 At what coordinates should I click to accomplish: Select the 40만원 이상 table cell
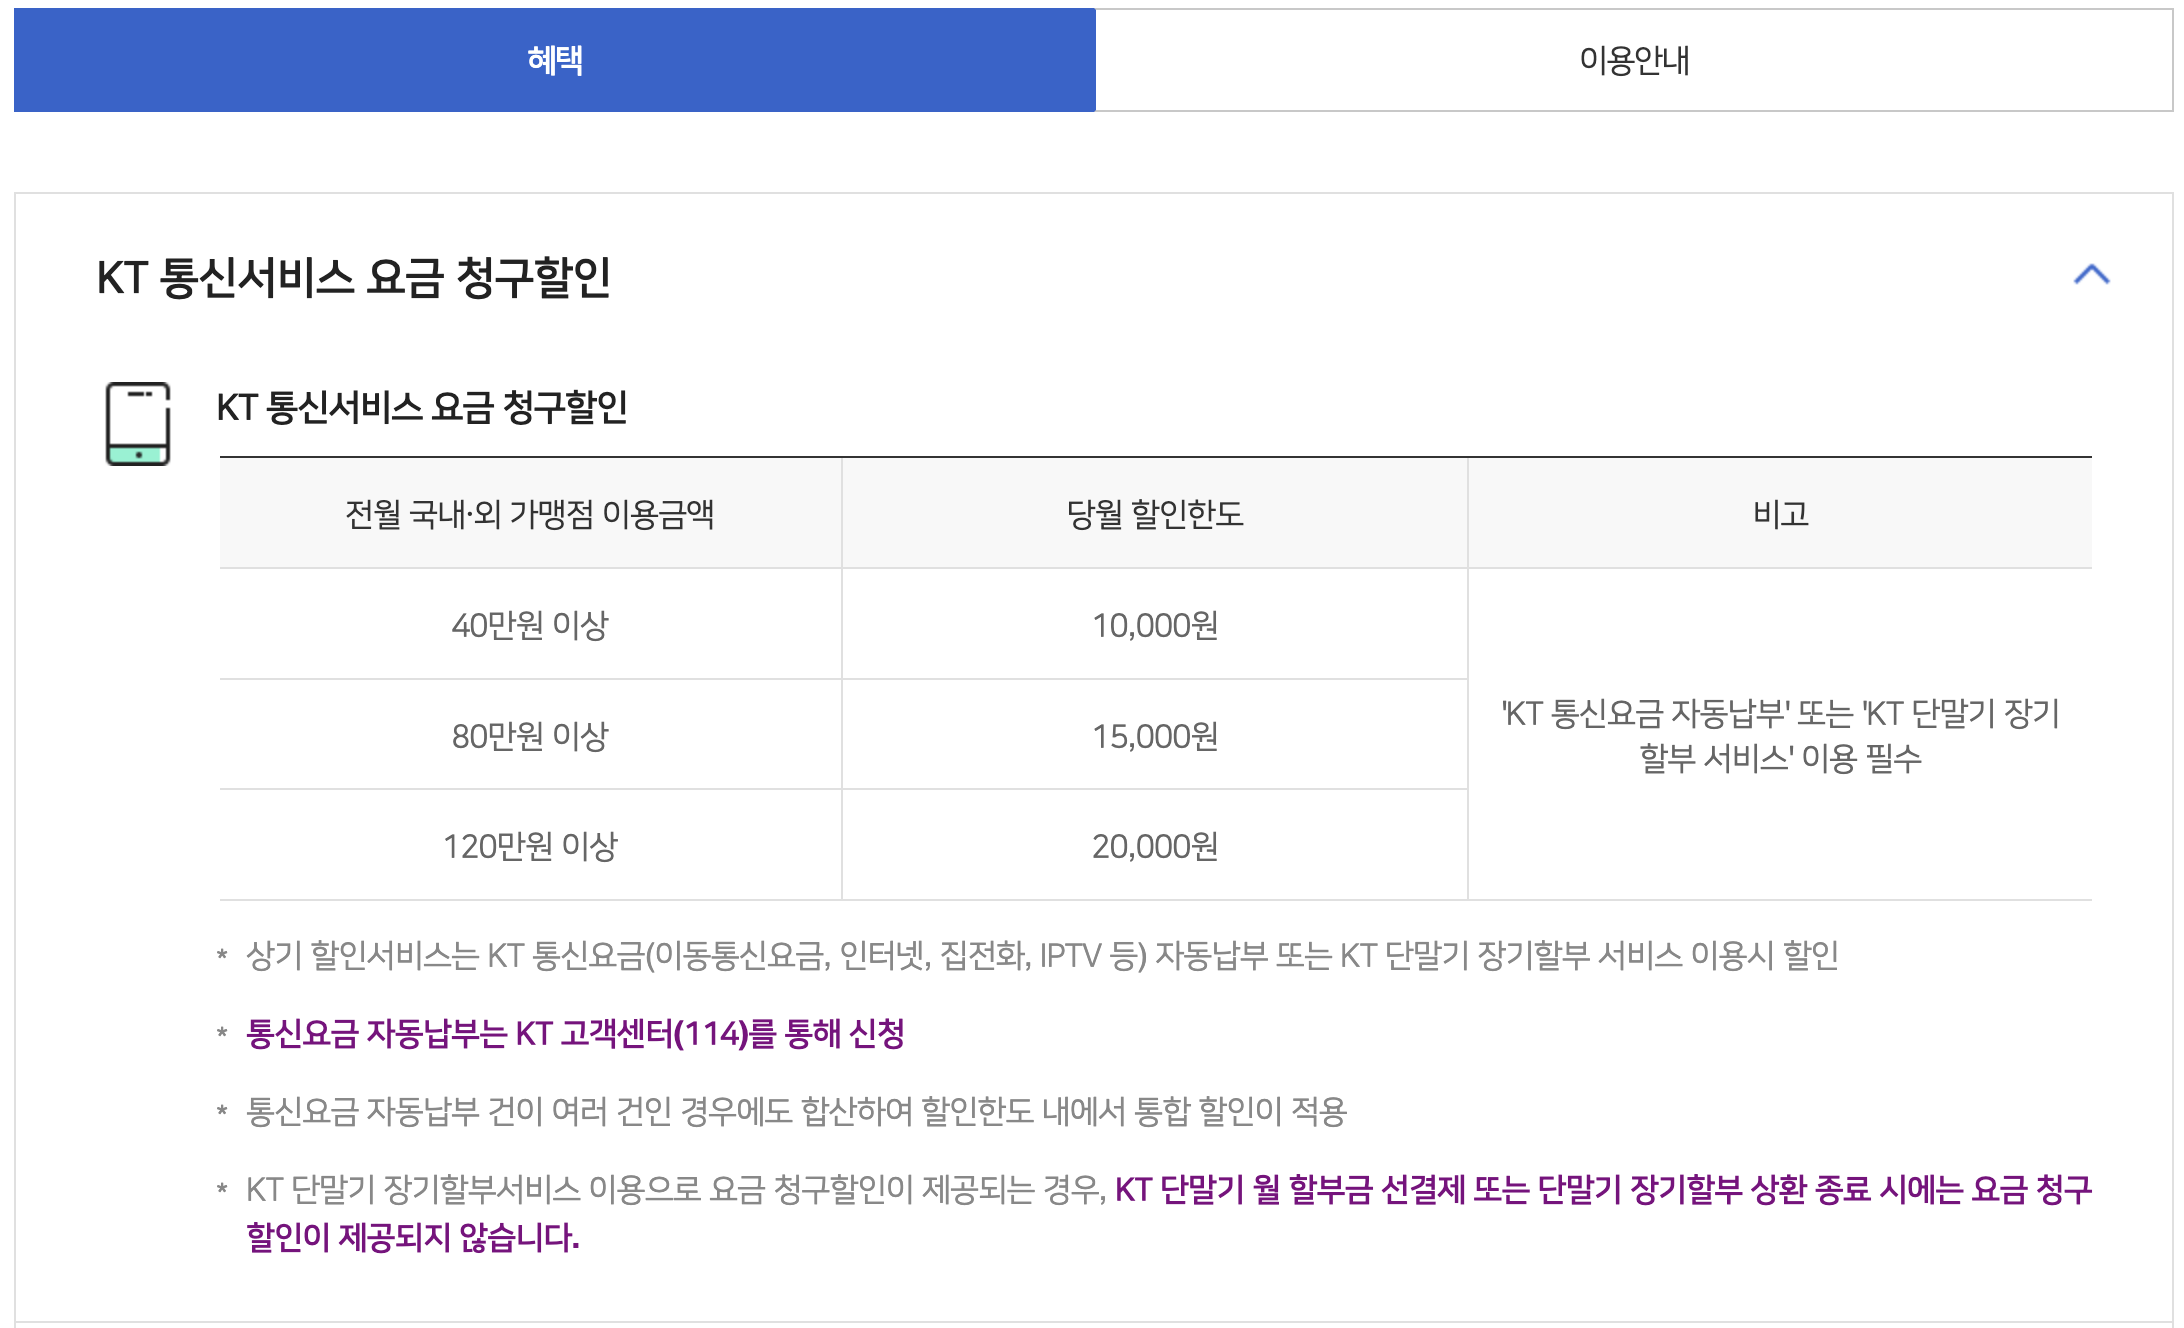coord(530,625)
